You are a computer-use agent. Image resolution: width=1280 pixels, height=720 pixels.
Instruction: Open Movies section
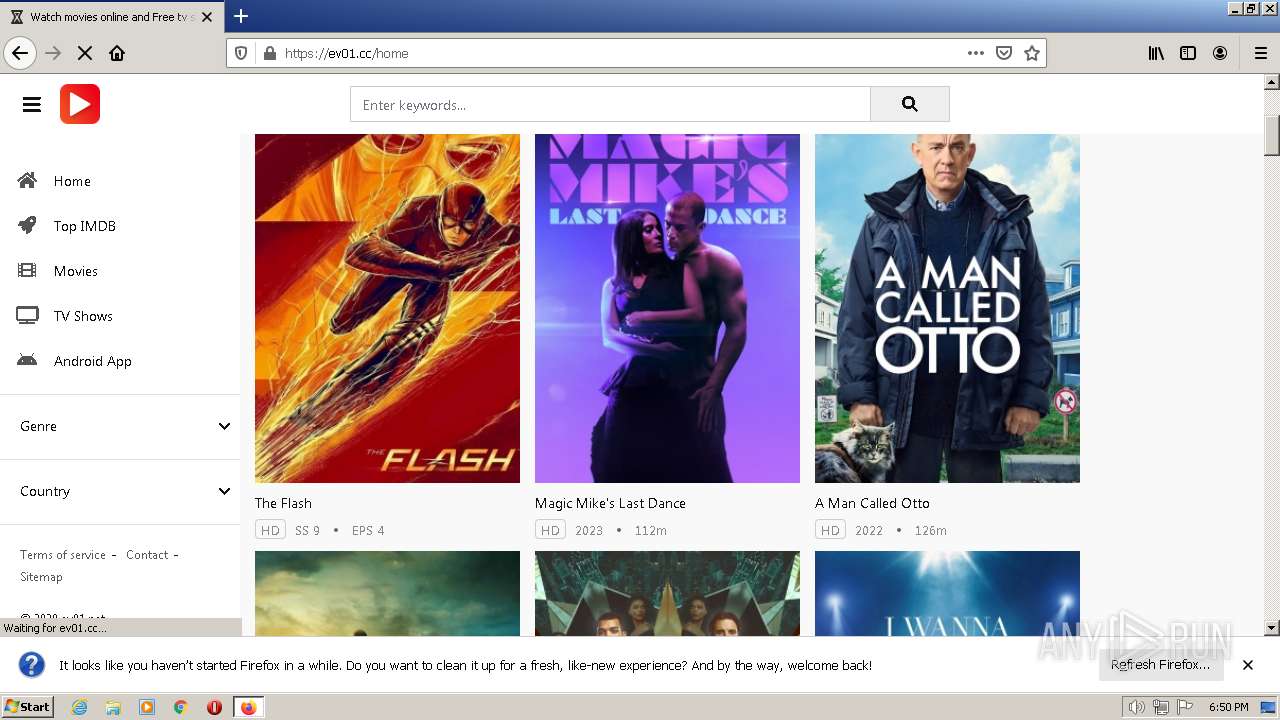pos(76,271)
